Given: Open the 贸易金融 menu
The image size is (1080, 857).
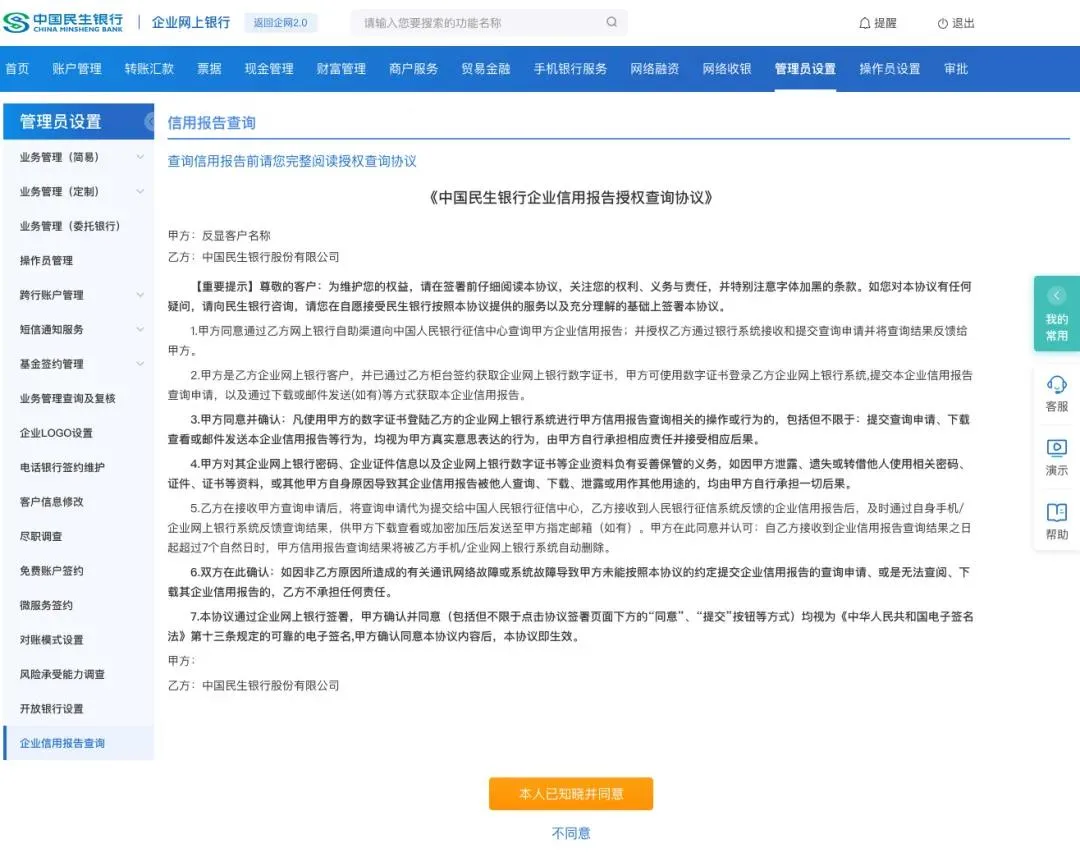Looking at the screenshot, I should 485,69.
